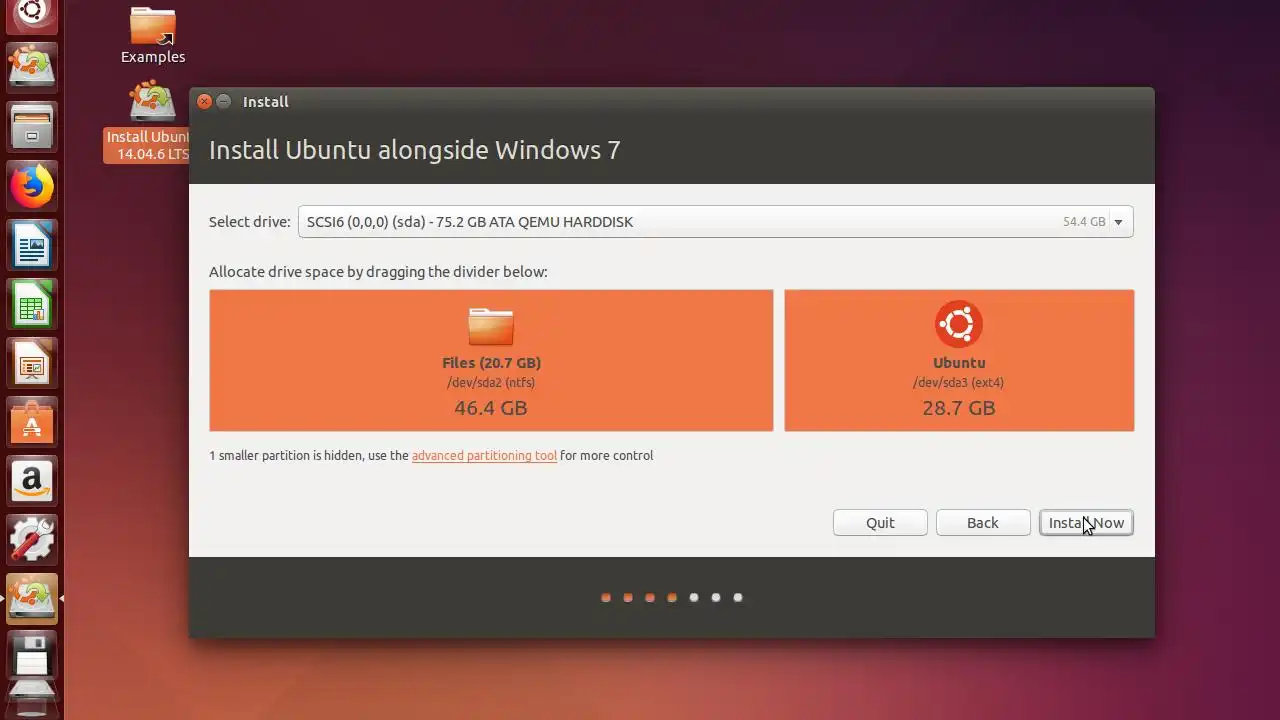Click the 46.4 GB size text
The width and height of the screenshot is (1280, 720).
coord(491,408)
